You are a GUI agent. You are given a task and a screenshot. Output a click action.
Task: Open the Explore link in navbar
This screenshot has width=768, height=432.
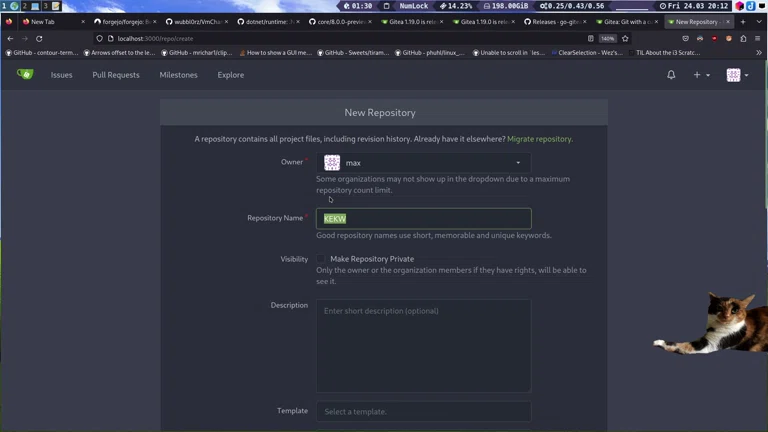pyautogui.click(x=230, y=75)
